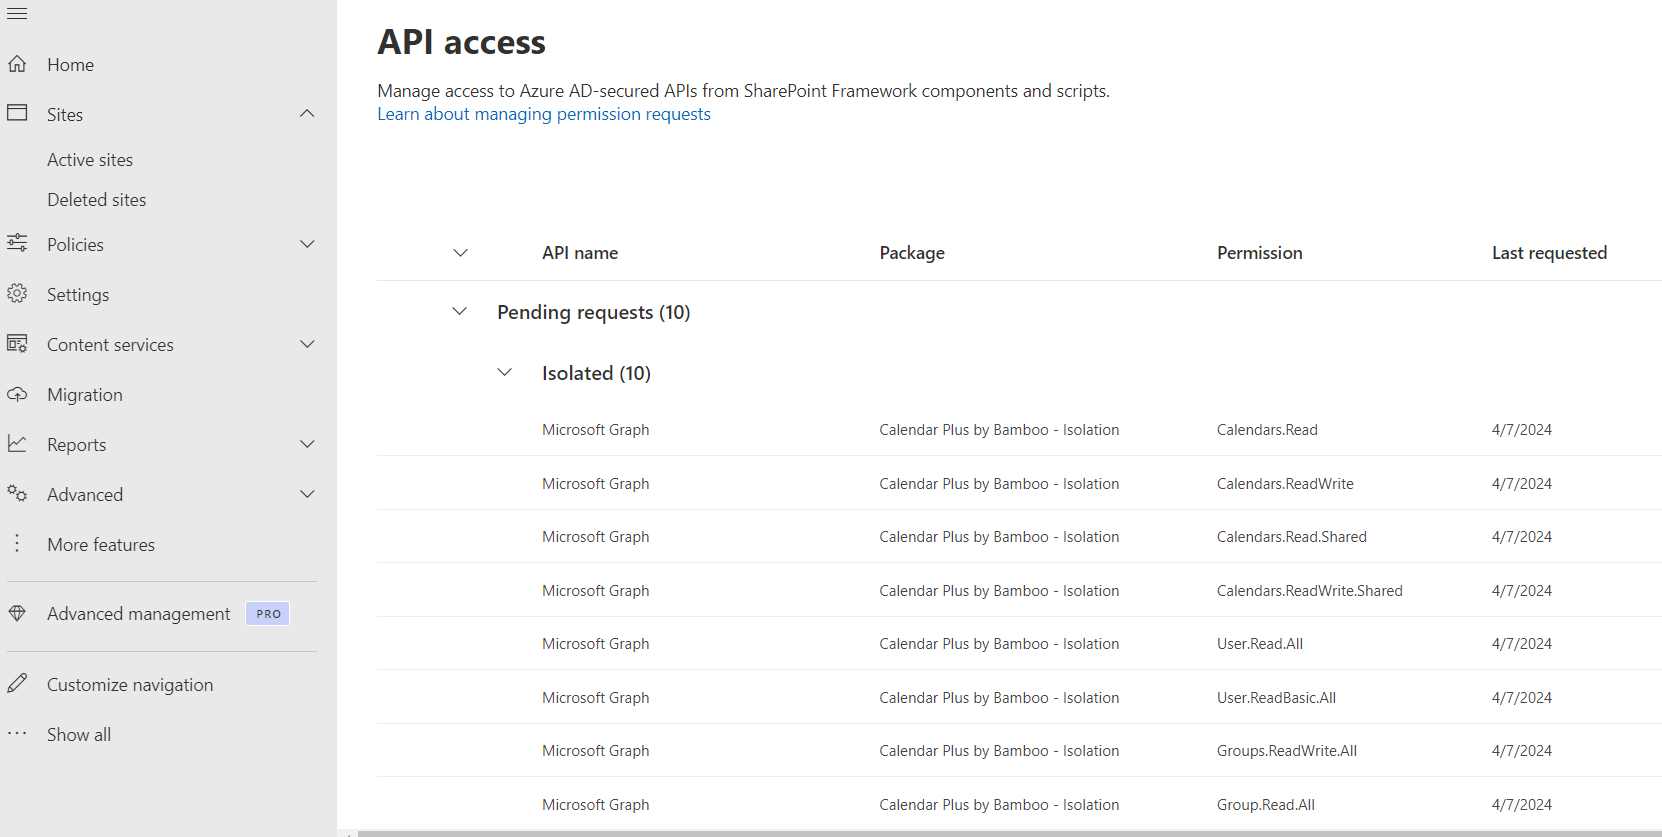
Task: Click the More features dots icon
Action: click(17, 543)
